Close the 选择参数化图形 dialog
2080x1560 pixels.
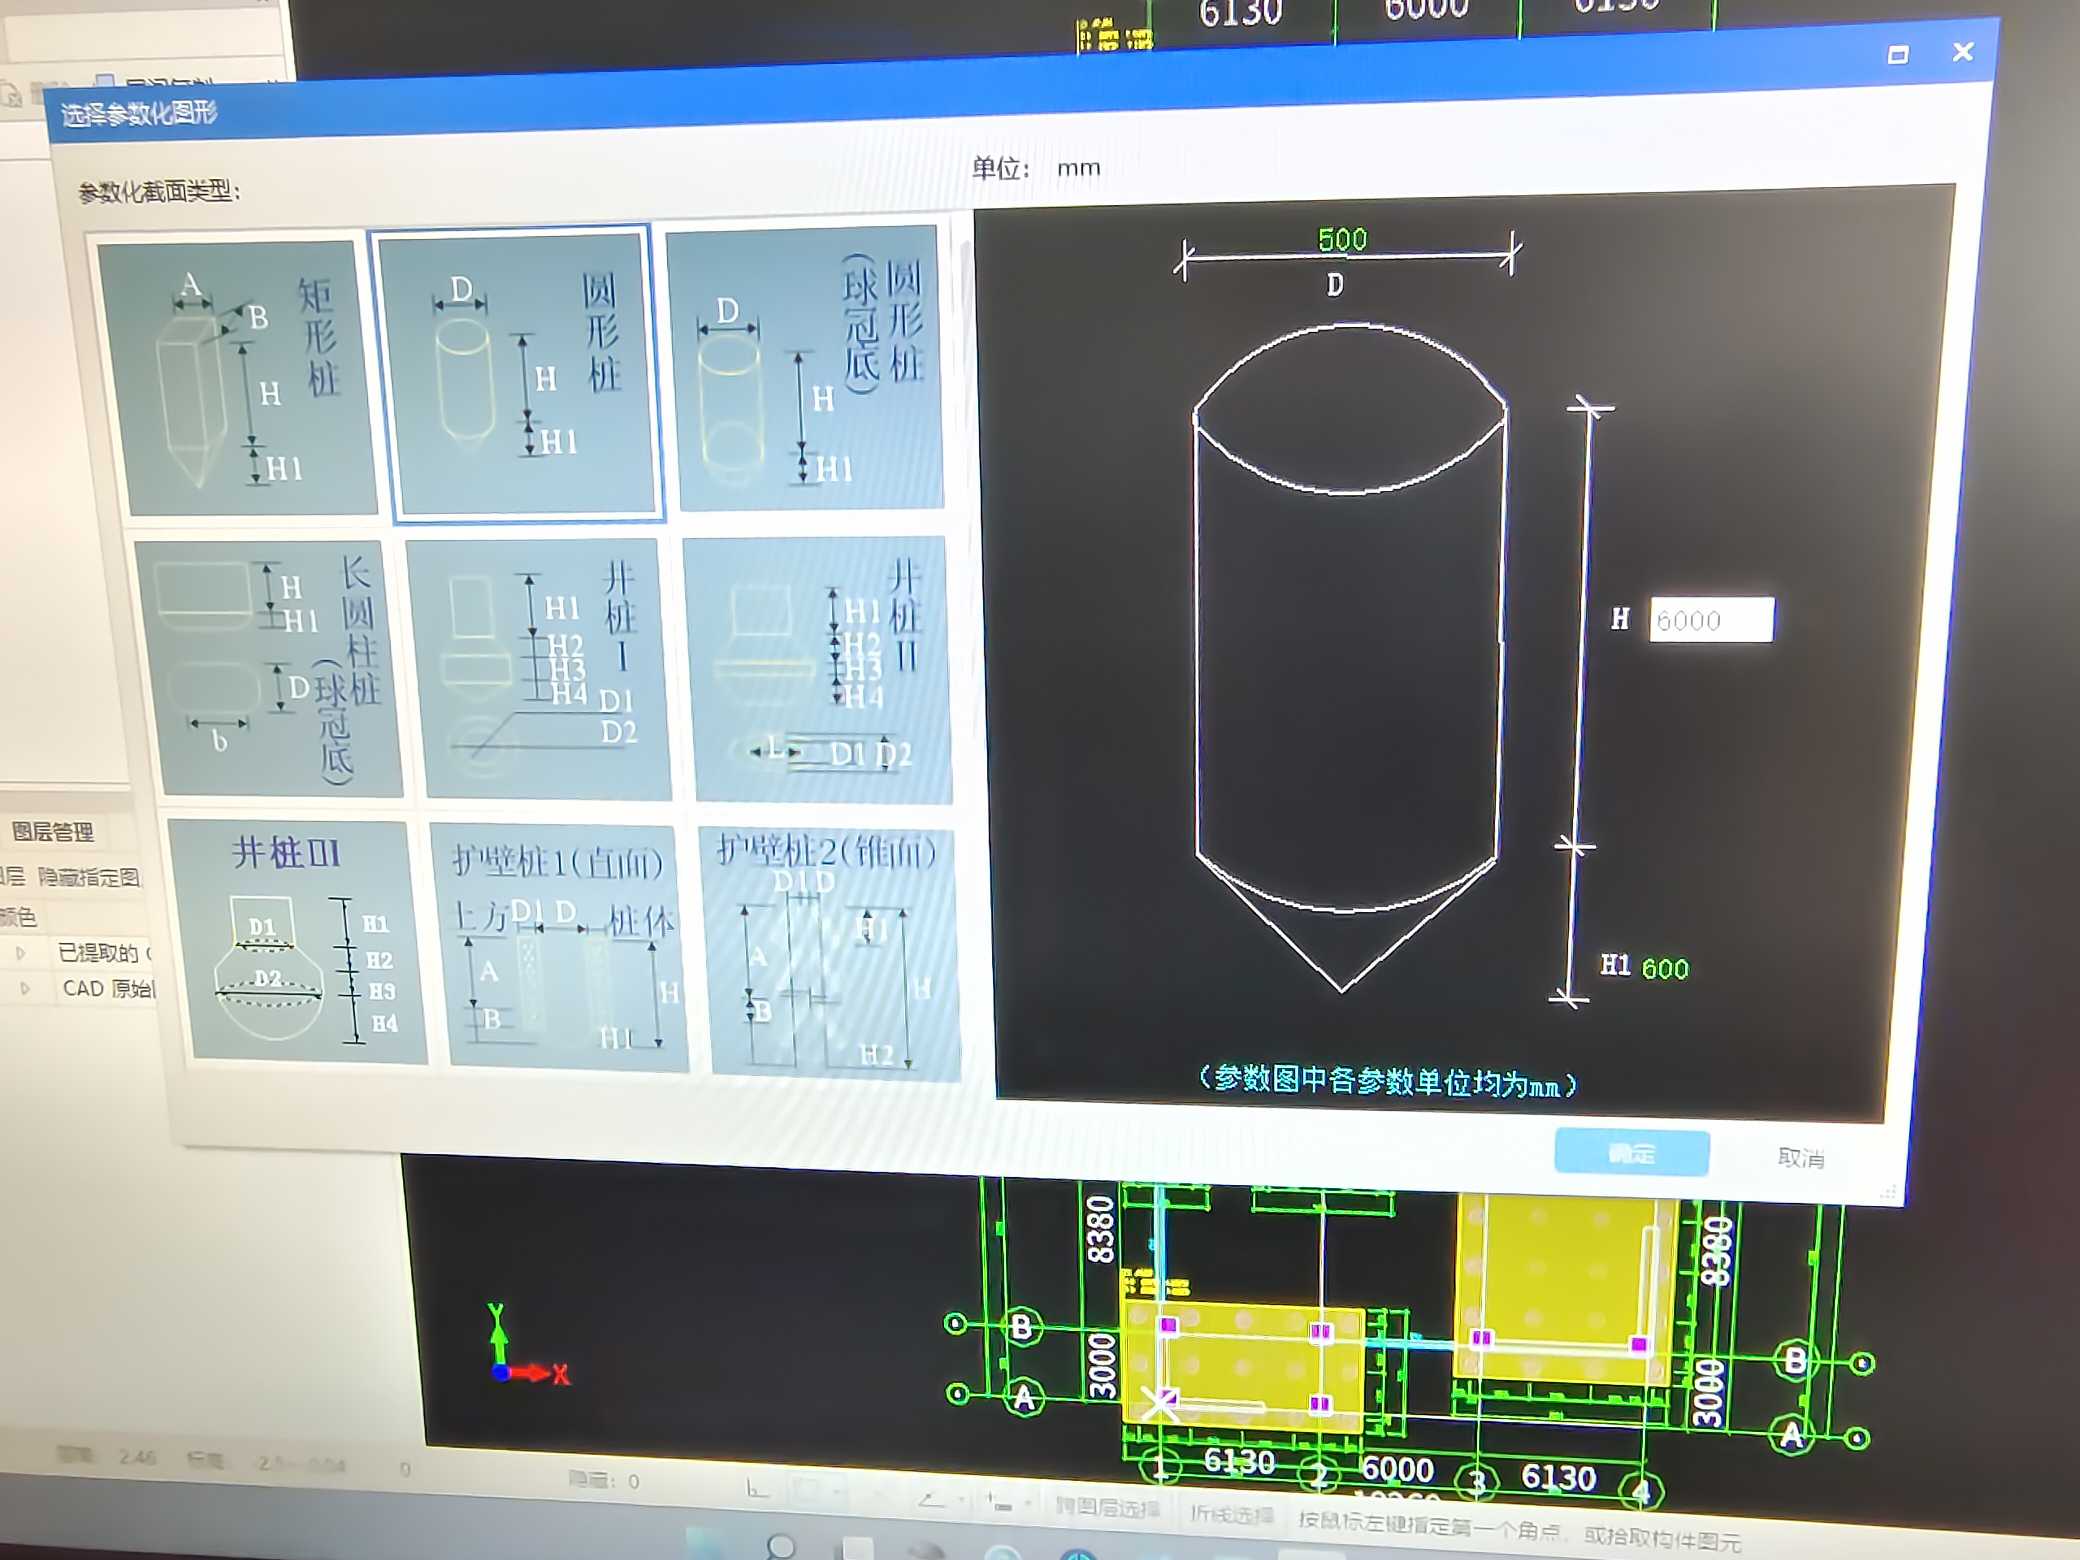1963,52
